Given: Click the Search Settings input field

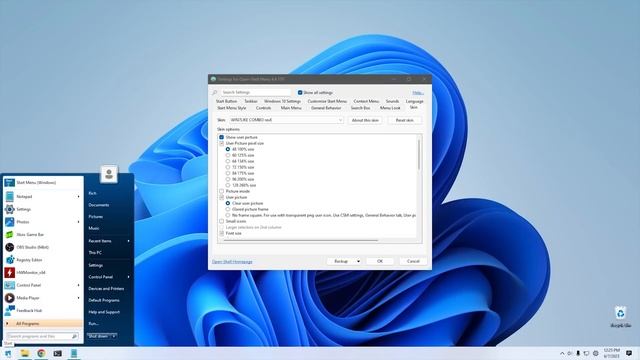Looking at the screenshot, I should click(256, 93).
